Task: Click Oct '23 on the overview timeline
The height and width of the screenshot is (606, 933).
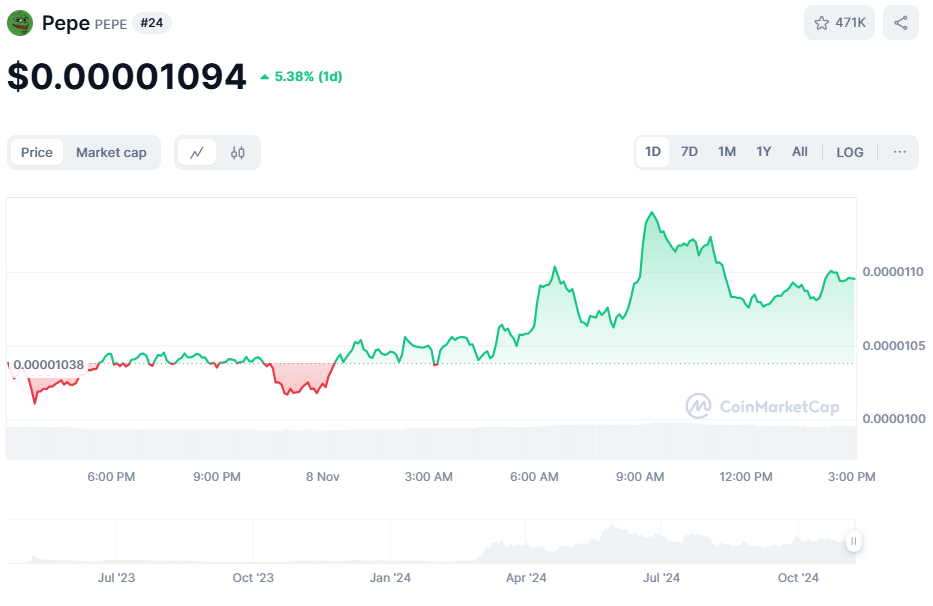Action: click(253, 577)
